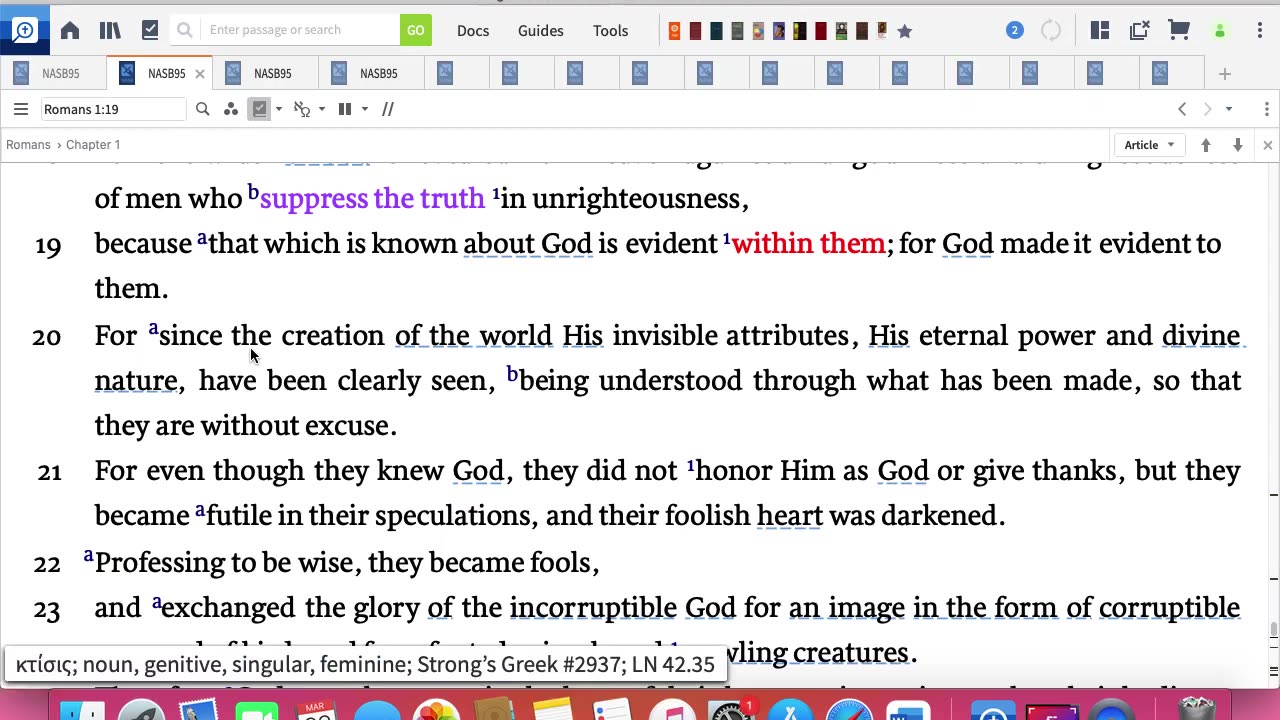1280x720 pixels.
Task: Open footnote a before 'Professing'
Action: (88, 555)
